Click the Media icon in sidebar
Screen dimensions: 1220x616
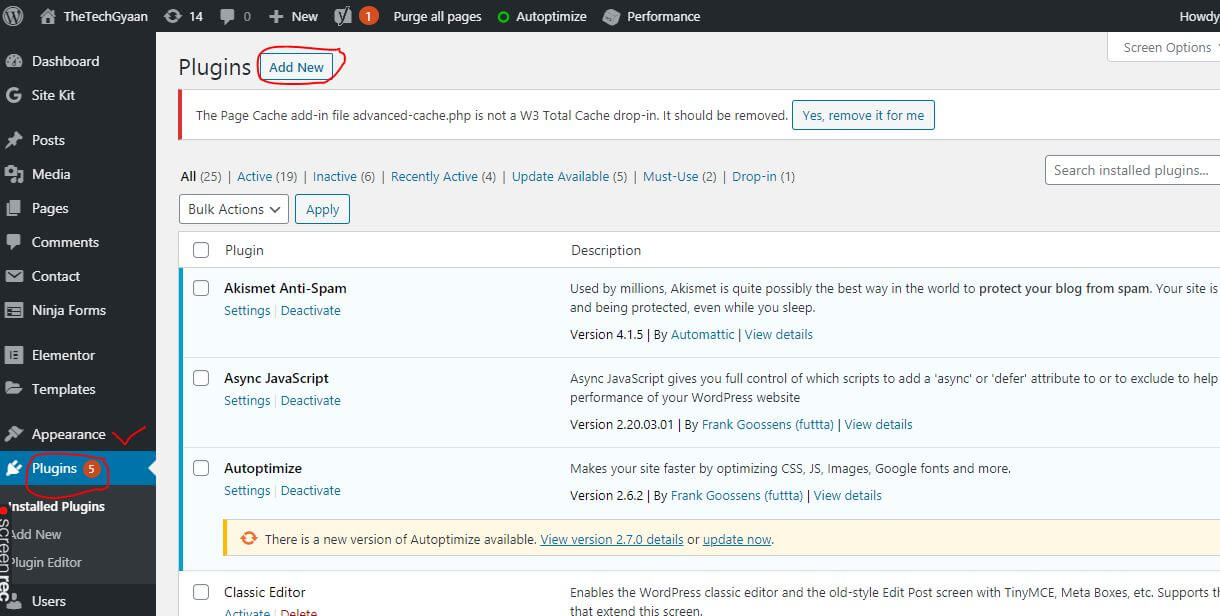point(14,174)
